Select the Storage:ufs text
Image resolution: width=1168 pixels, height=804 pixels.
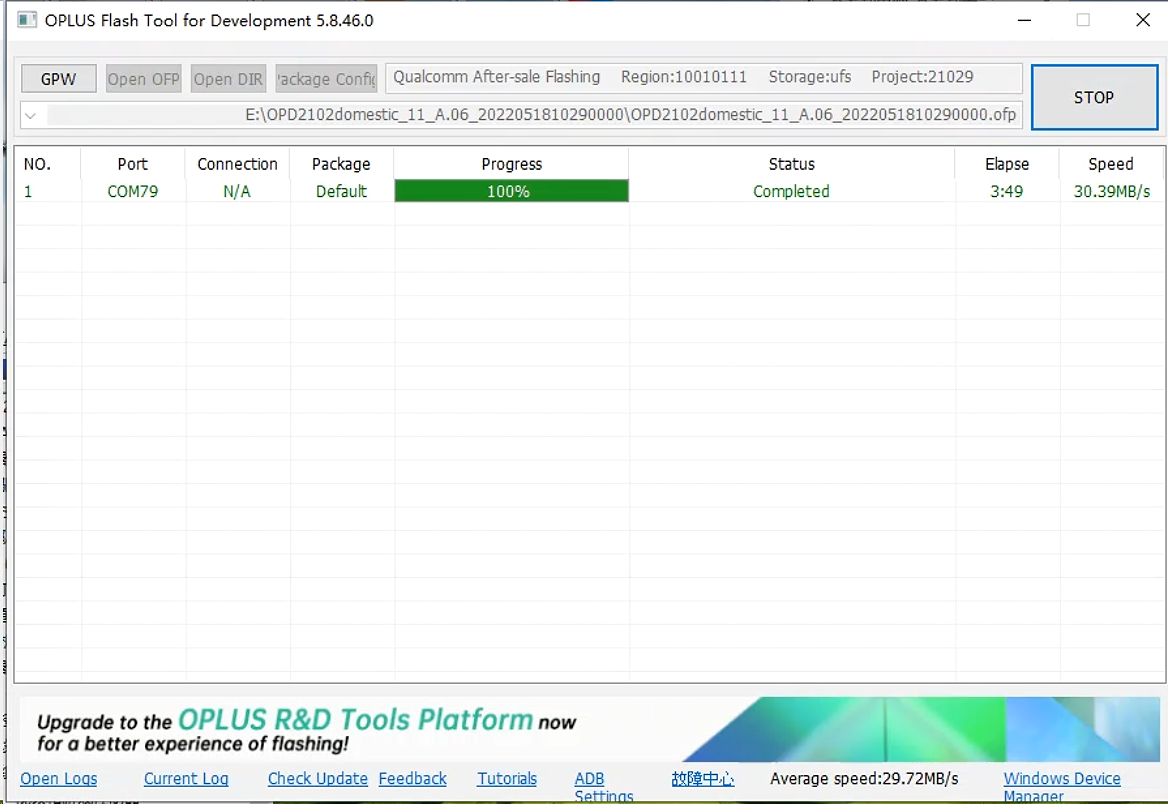[x=810, y=77]
